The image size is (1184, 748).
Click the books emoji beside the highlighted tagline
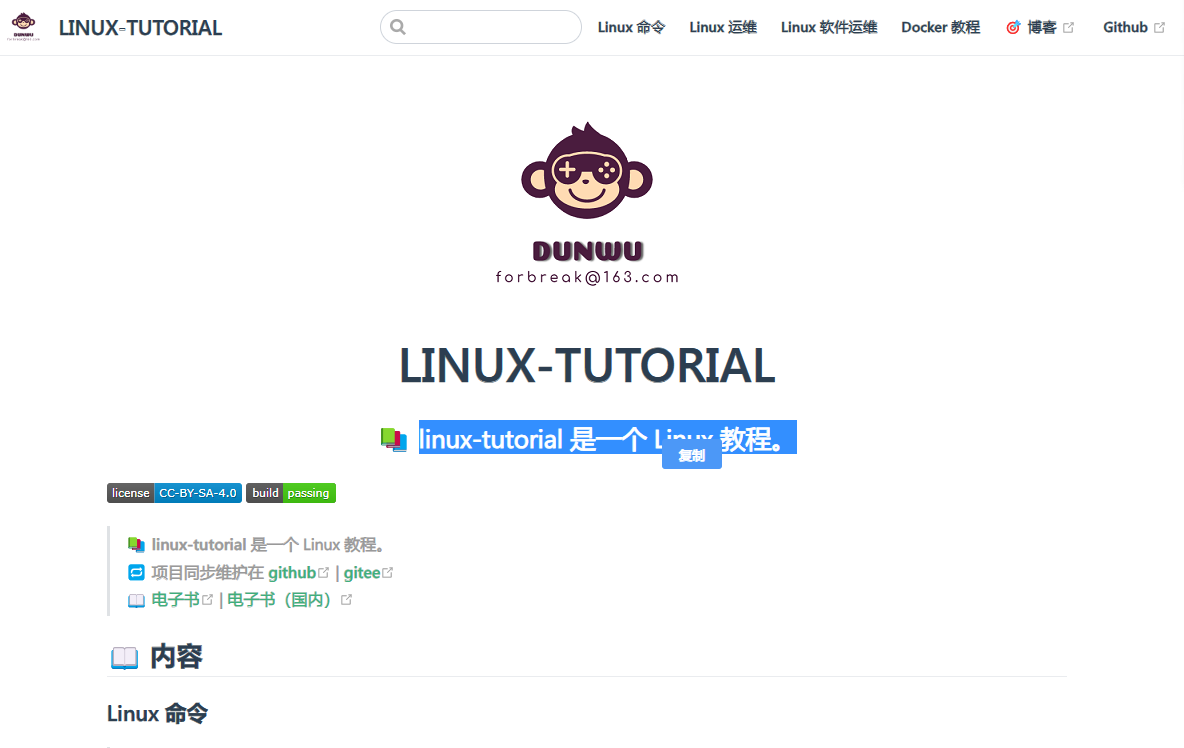click(393, 439)
